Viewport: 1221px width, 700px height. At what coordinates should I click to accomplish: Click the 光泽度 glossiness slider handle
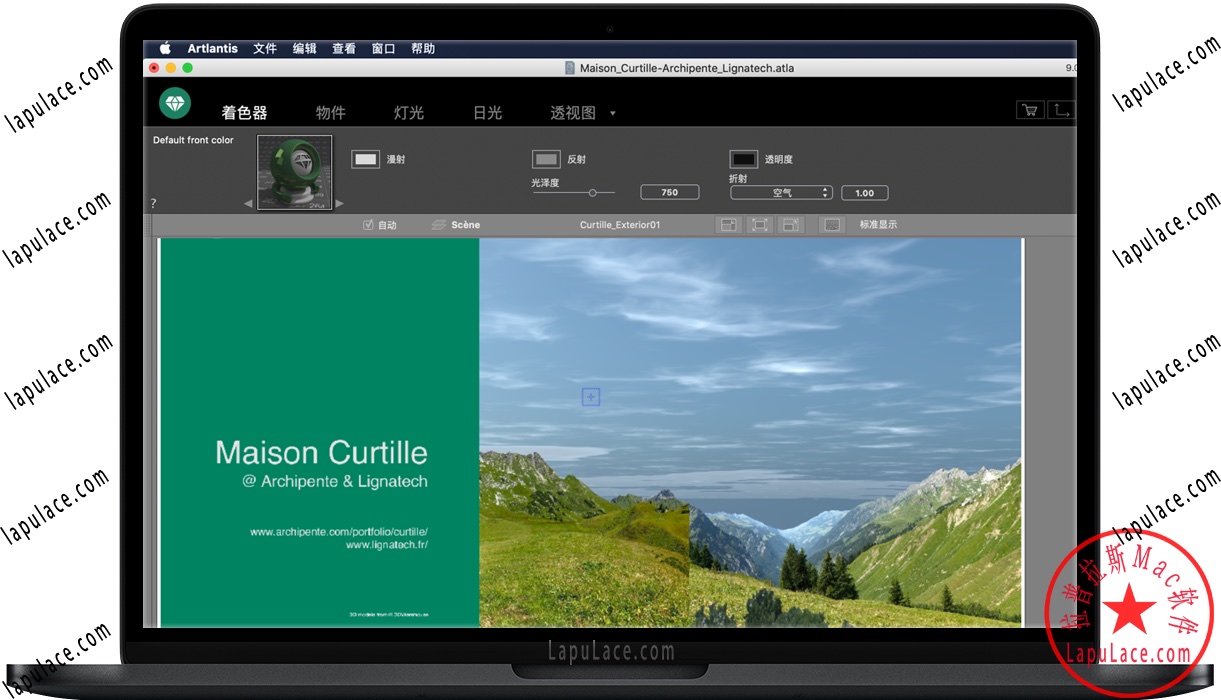click(x=594, y=194)
